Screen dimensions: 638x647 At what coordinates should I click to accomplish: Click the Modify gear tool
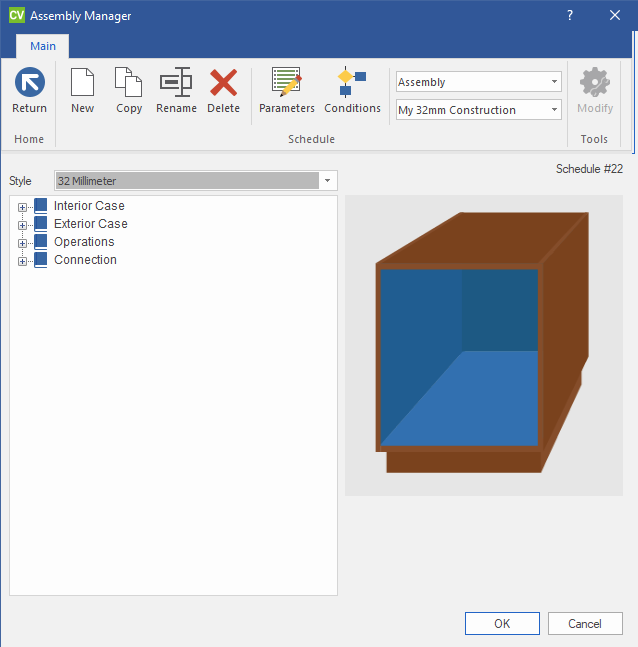point(595,83)
